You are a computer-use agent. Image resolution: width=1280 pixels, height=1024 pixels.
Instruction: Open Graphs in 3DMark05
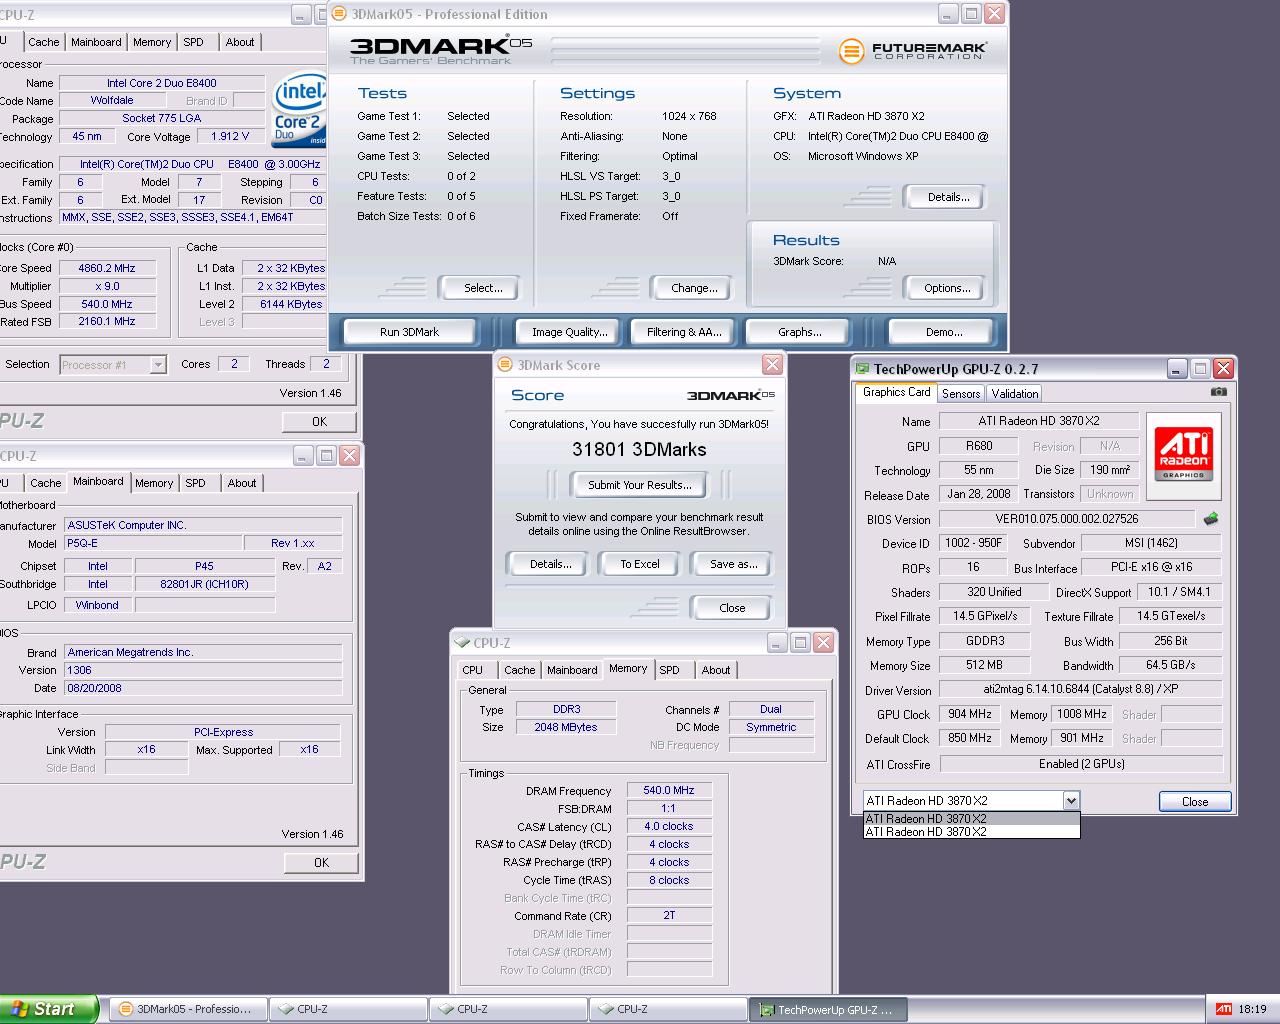[800, 332]
